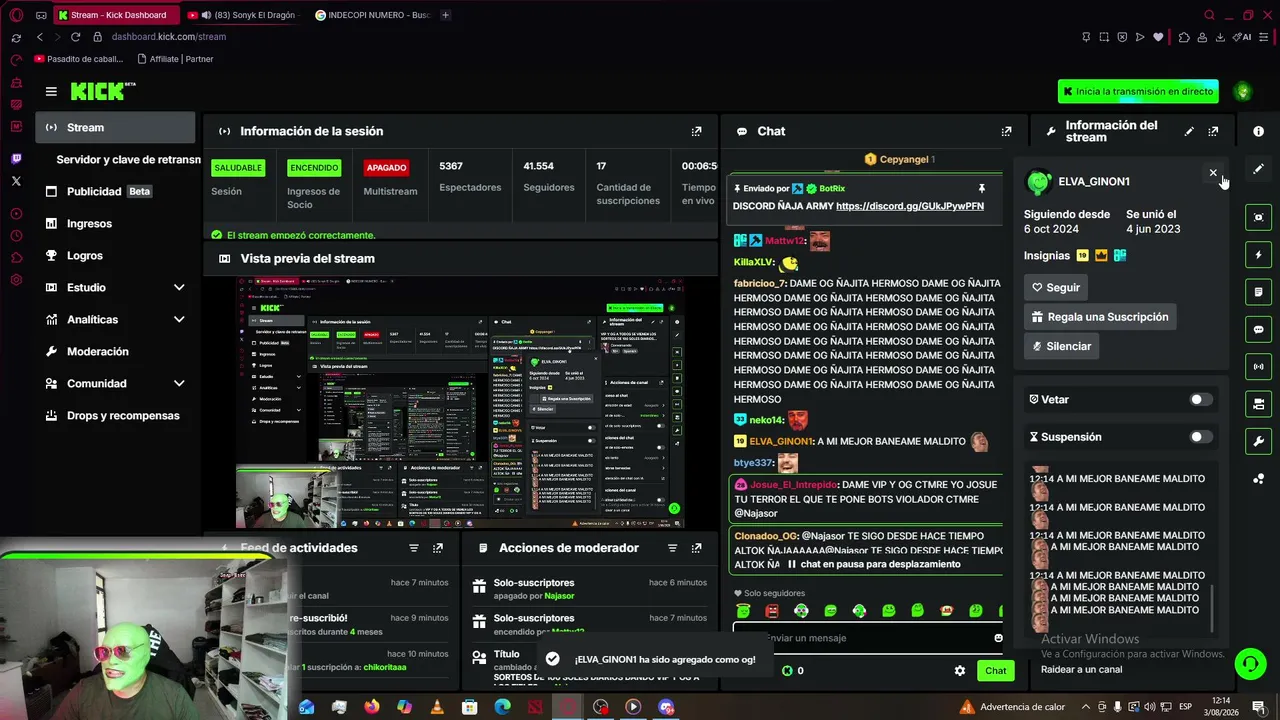The image size is (1280, 720).
Task: Edit stream info with the header pencil icon
Action: point(1189,131)
